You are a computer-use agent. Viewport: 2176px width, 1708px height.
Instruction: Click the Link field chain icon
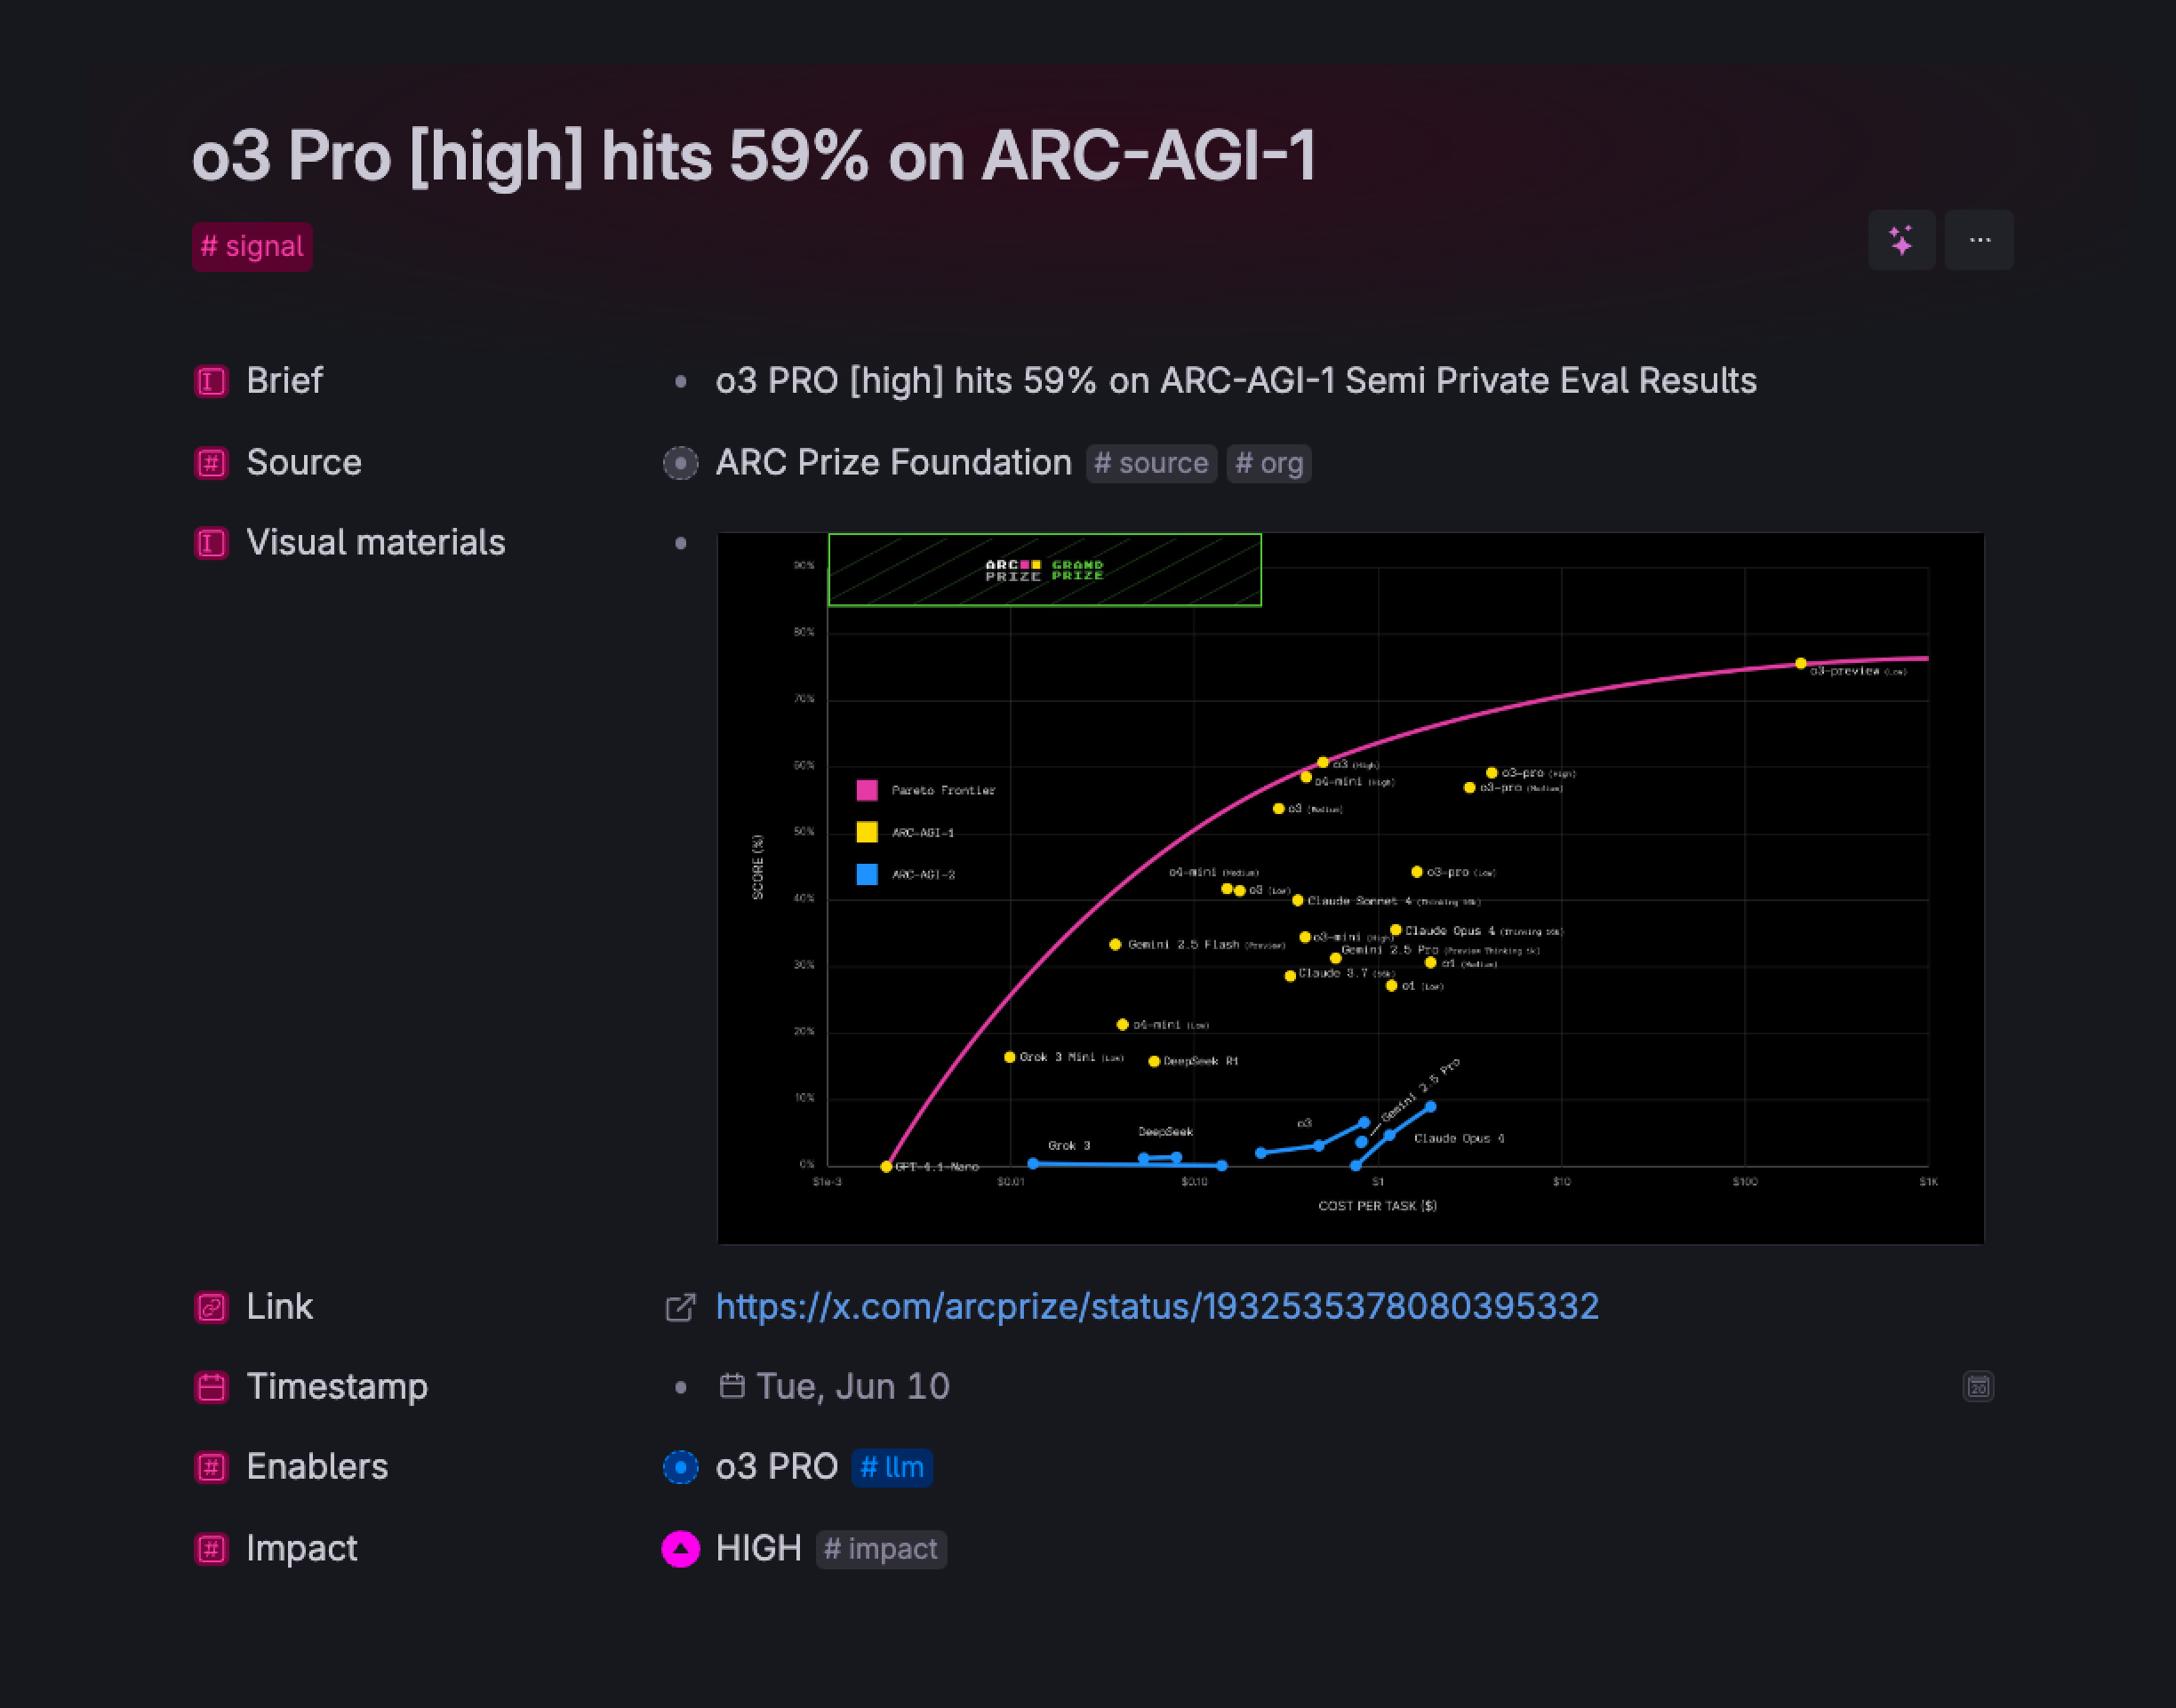211,1307
